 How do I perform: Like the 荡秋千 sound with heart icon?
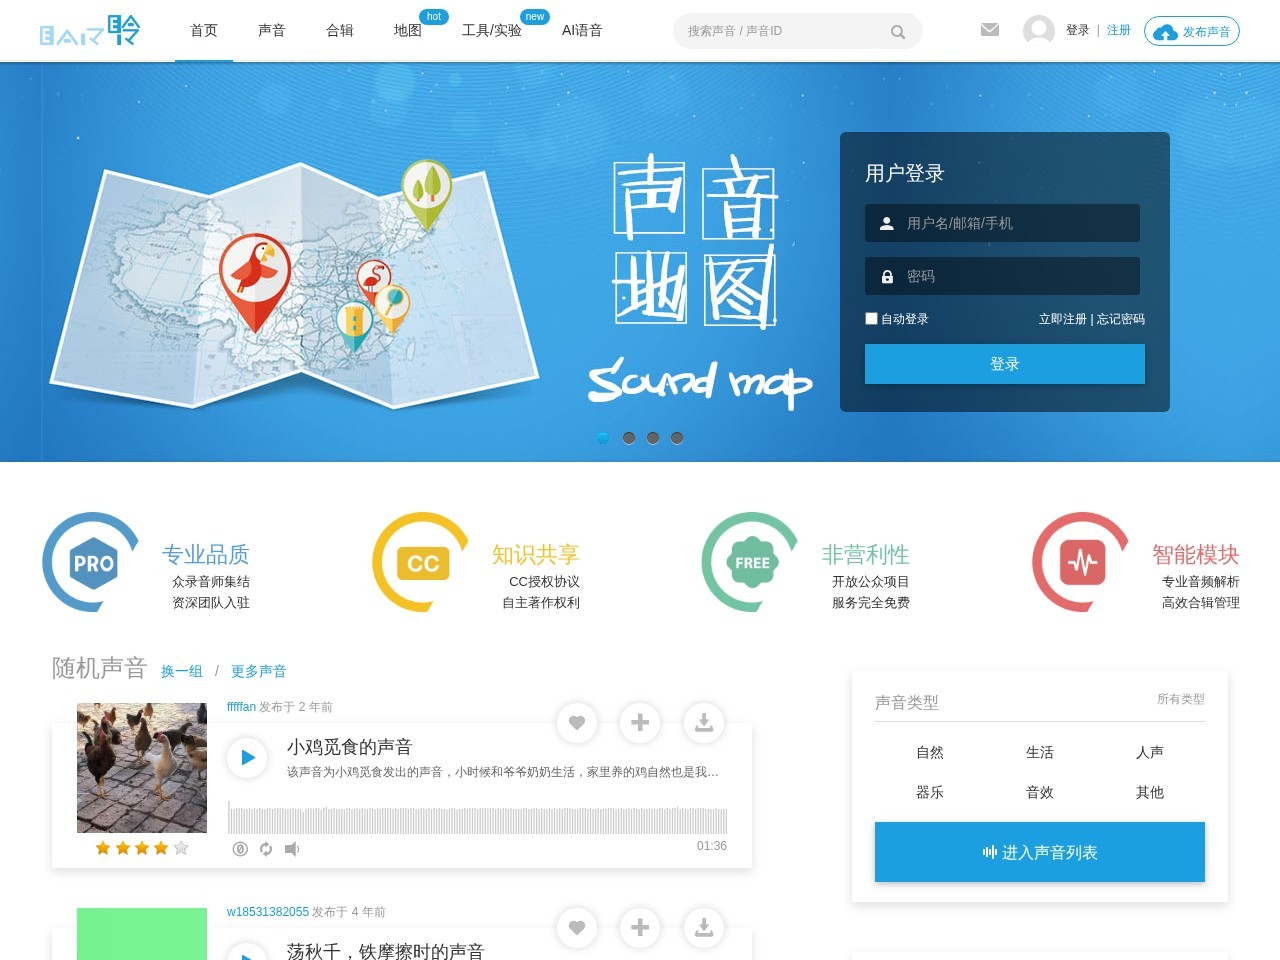(x=577, y=928)
